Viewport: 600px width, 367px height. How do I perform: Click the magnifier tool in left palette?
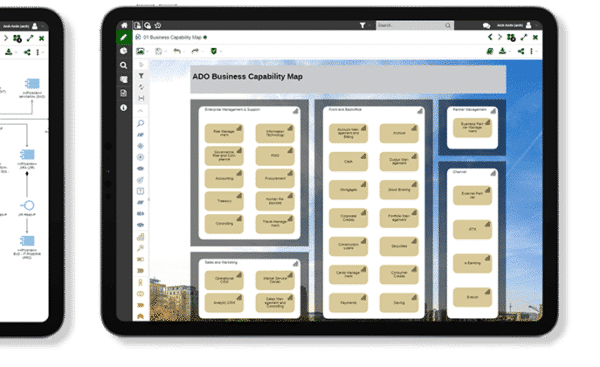tap(140, 123)
